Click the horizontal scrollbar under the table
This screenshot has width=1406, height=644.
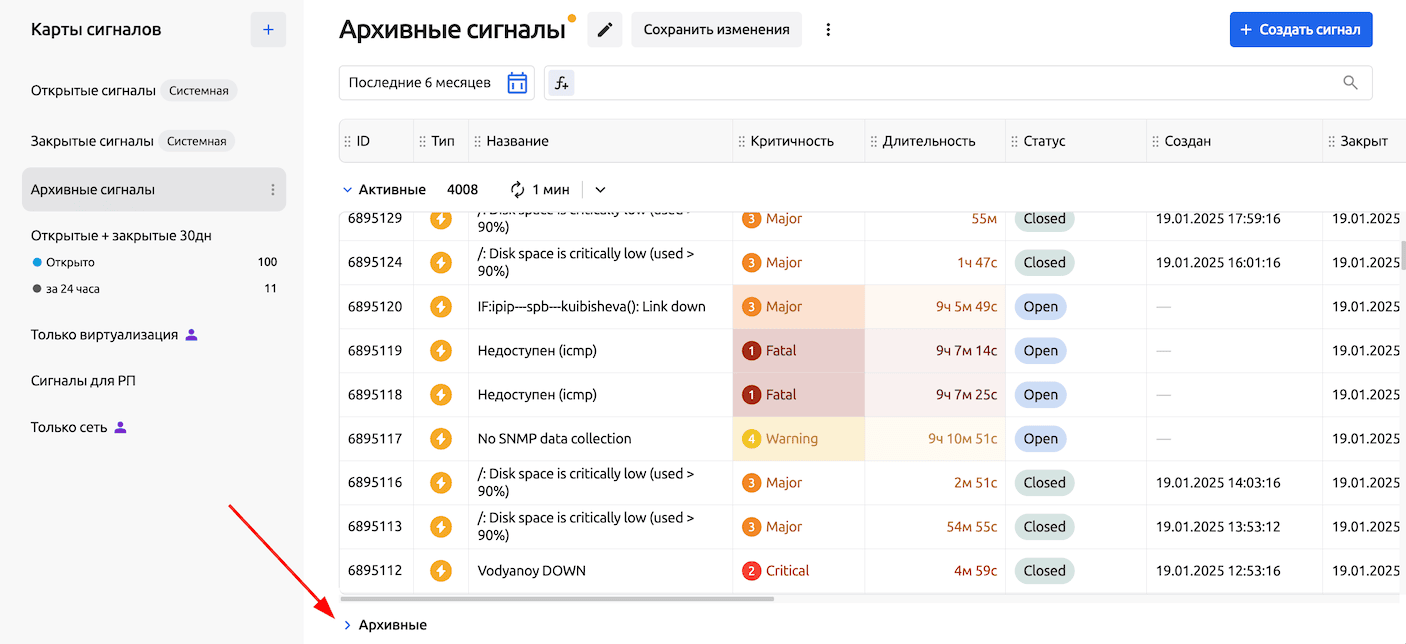click(x=557, y=599)
